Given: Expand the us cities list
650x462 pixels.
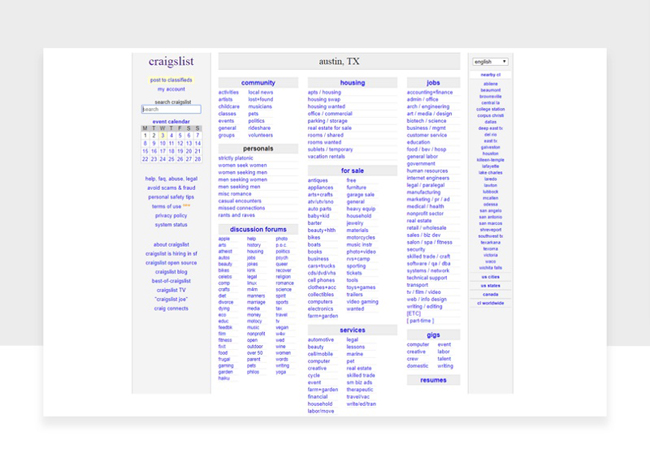Looking at the screenshot, I should click(x=490, y=277).
